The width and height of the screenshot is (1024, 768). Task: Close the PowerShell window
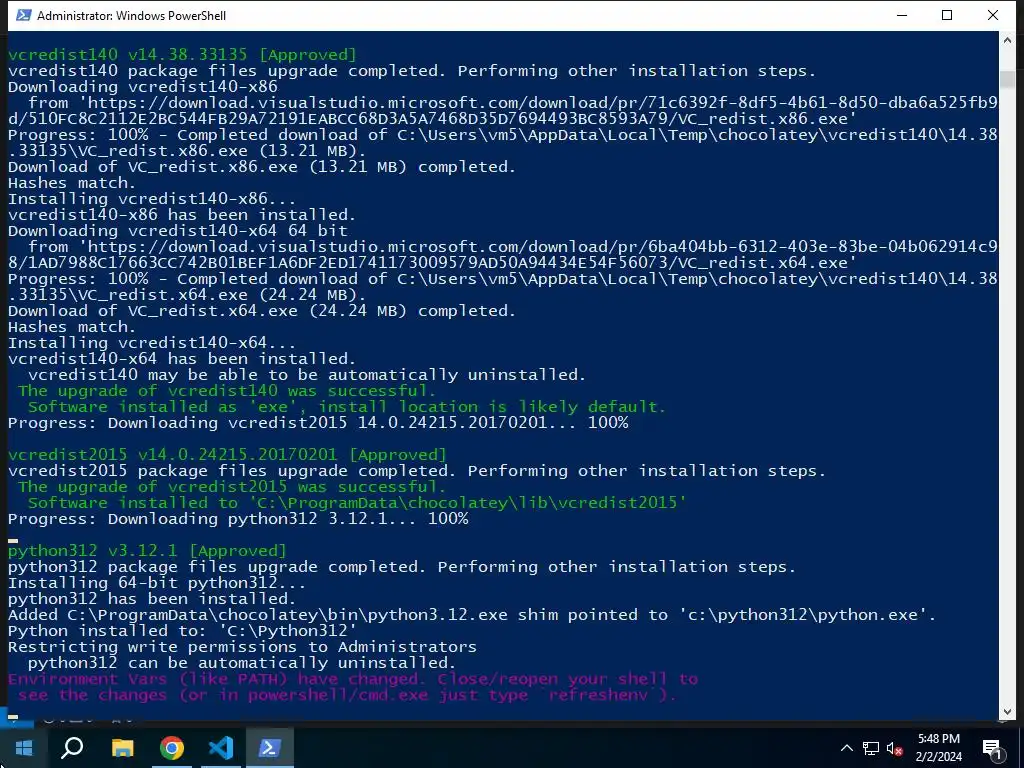[993, 15]
